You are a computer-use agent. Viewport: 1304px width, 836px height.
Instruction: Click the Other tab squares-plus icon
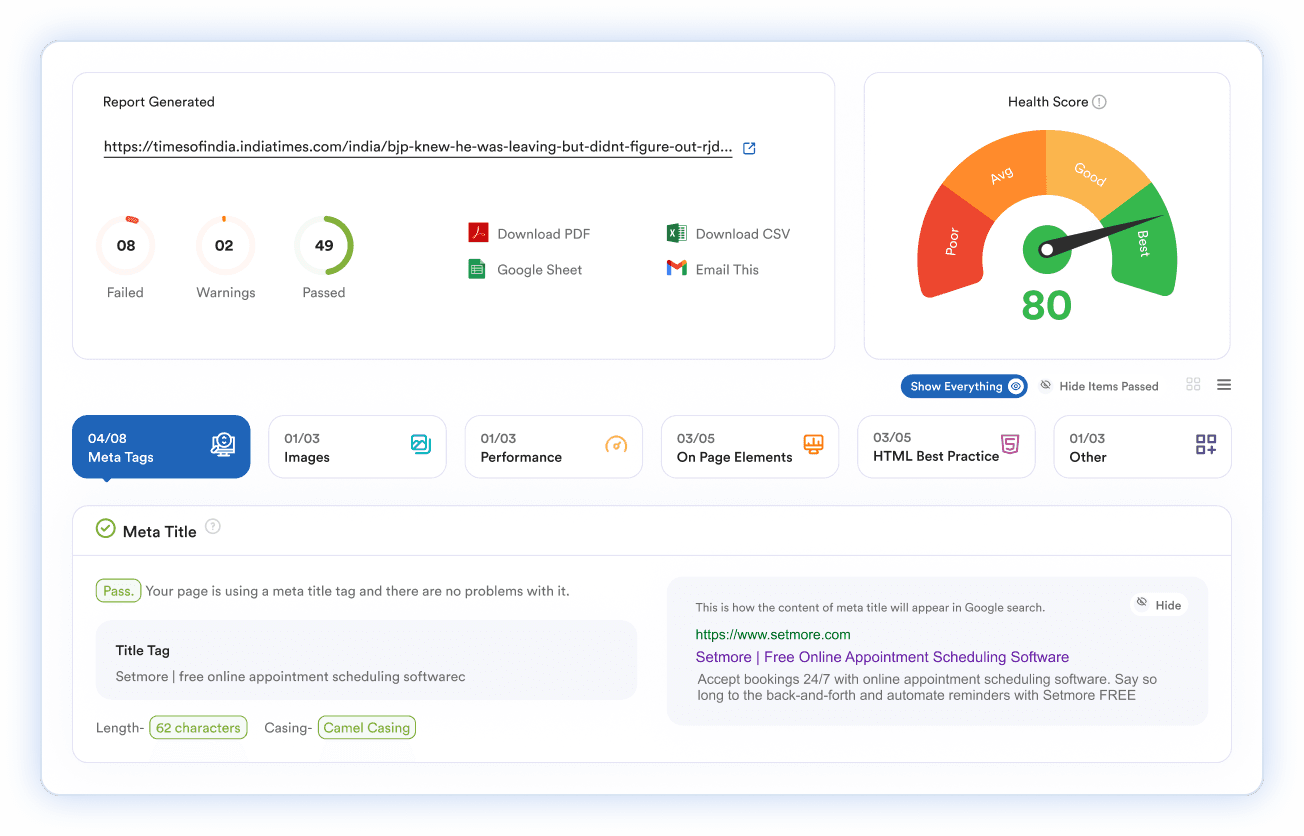[1206, 445]
